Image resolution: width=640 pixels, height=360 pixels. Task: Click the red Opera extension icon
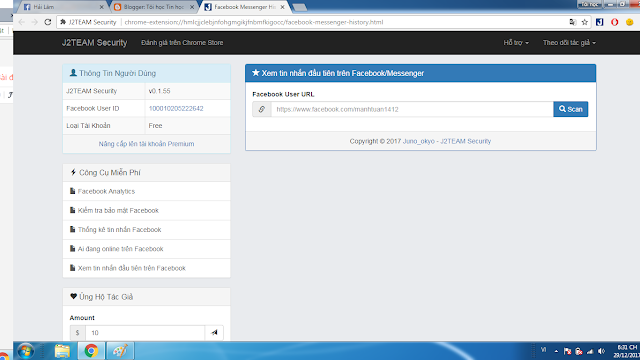tap(614, 22)
